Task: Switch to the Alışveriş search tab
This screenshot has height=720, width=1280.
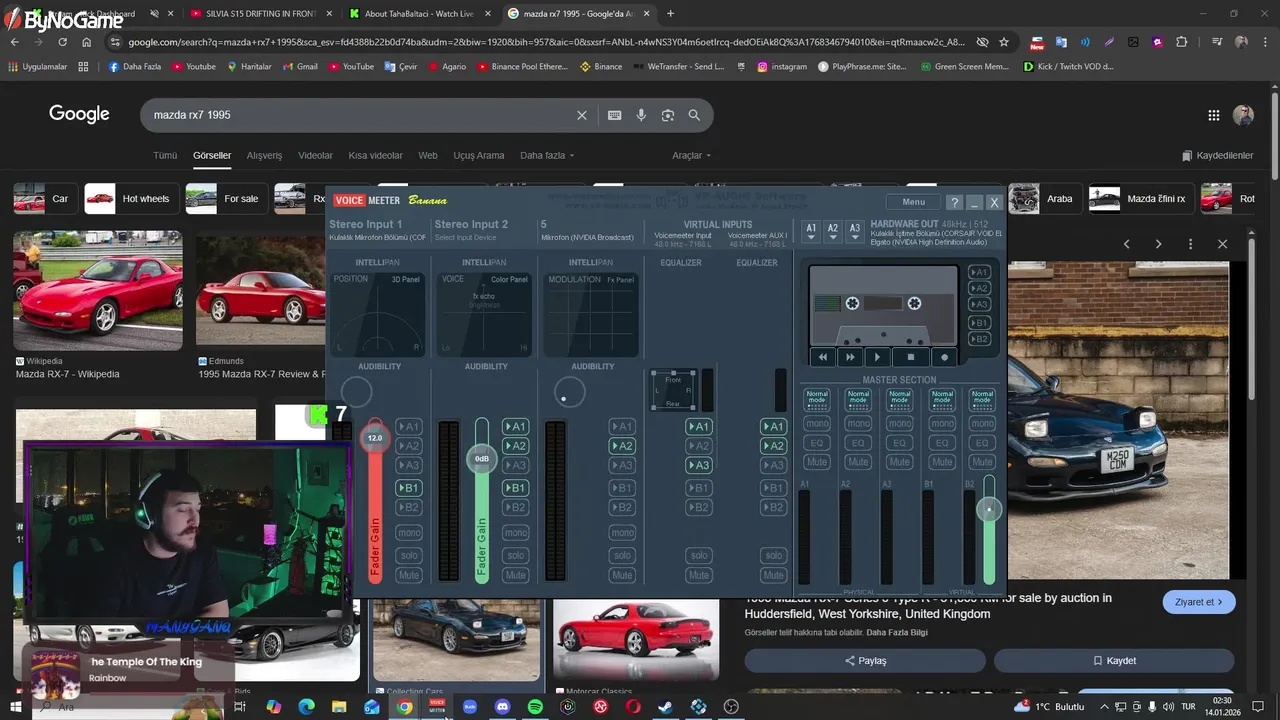Action: coord(265,156)
